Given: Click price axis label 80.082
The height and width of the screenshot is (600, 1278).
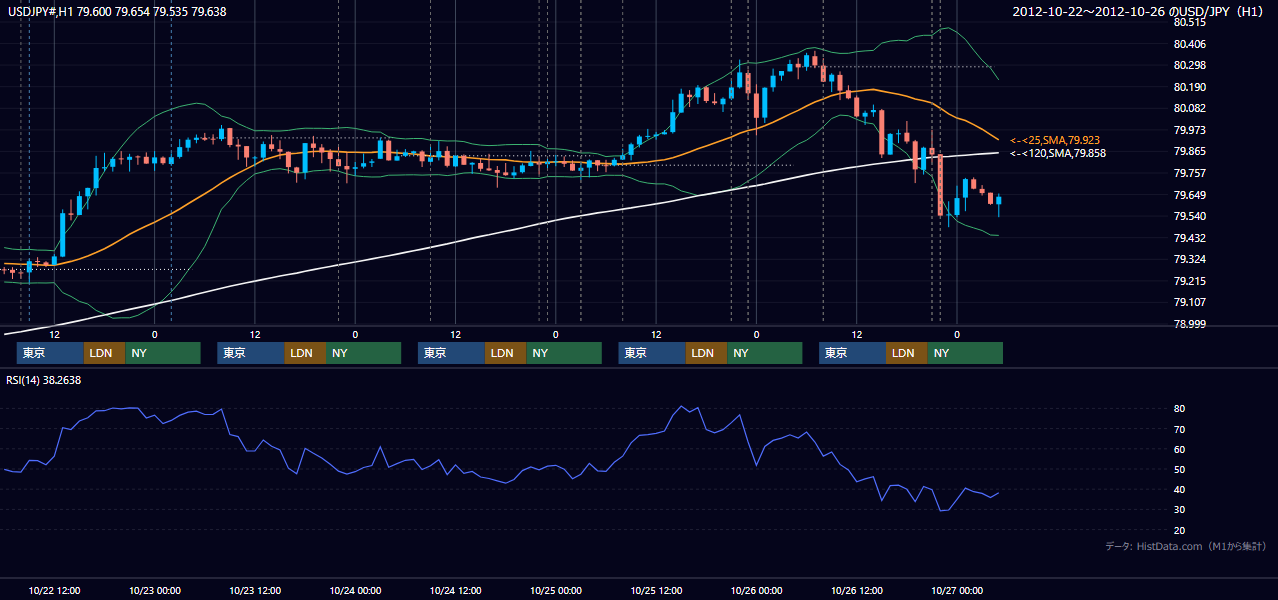Looking at the screenshot, I should (1191, 108).
